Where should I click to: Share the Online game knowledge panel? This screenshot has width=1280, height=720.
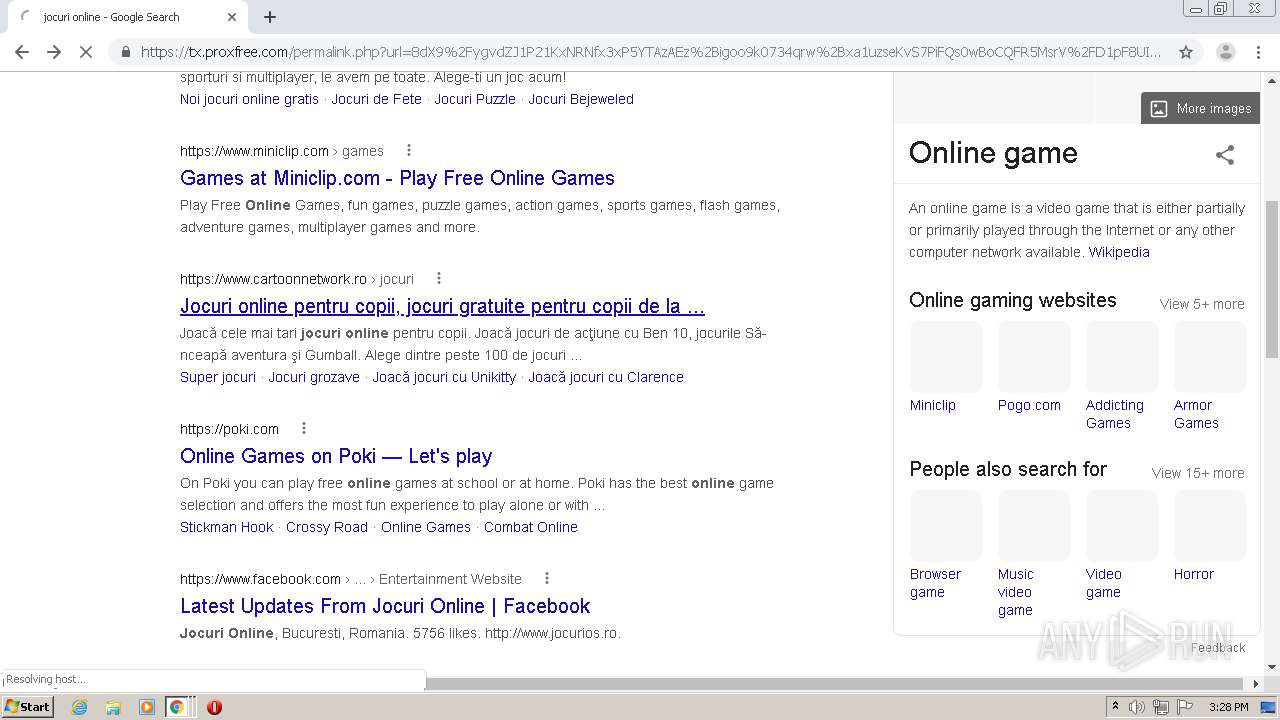1225,154
